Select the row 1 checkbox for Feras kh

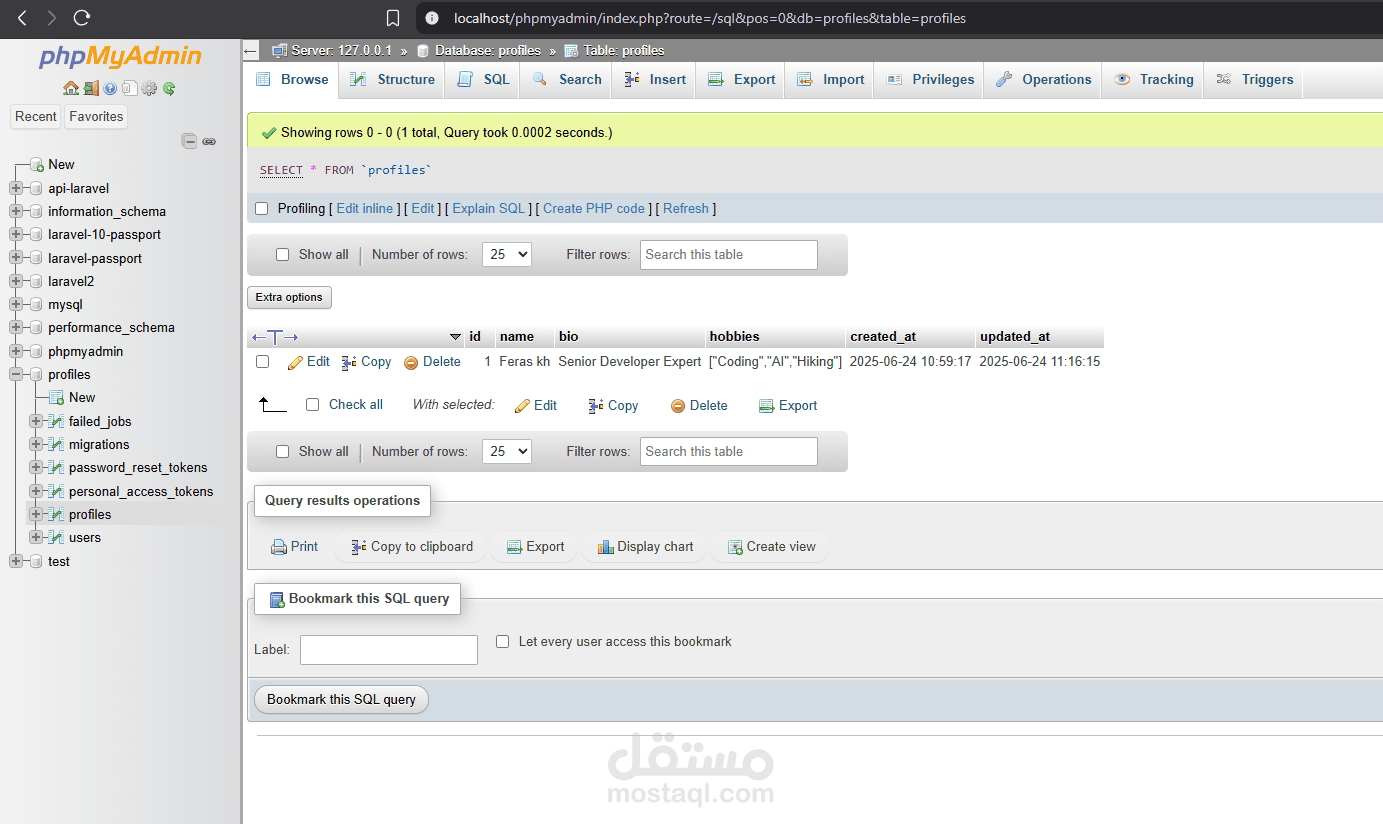coord(262,362)
